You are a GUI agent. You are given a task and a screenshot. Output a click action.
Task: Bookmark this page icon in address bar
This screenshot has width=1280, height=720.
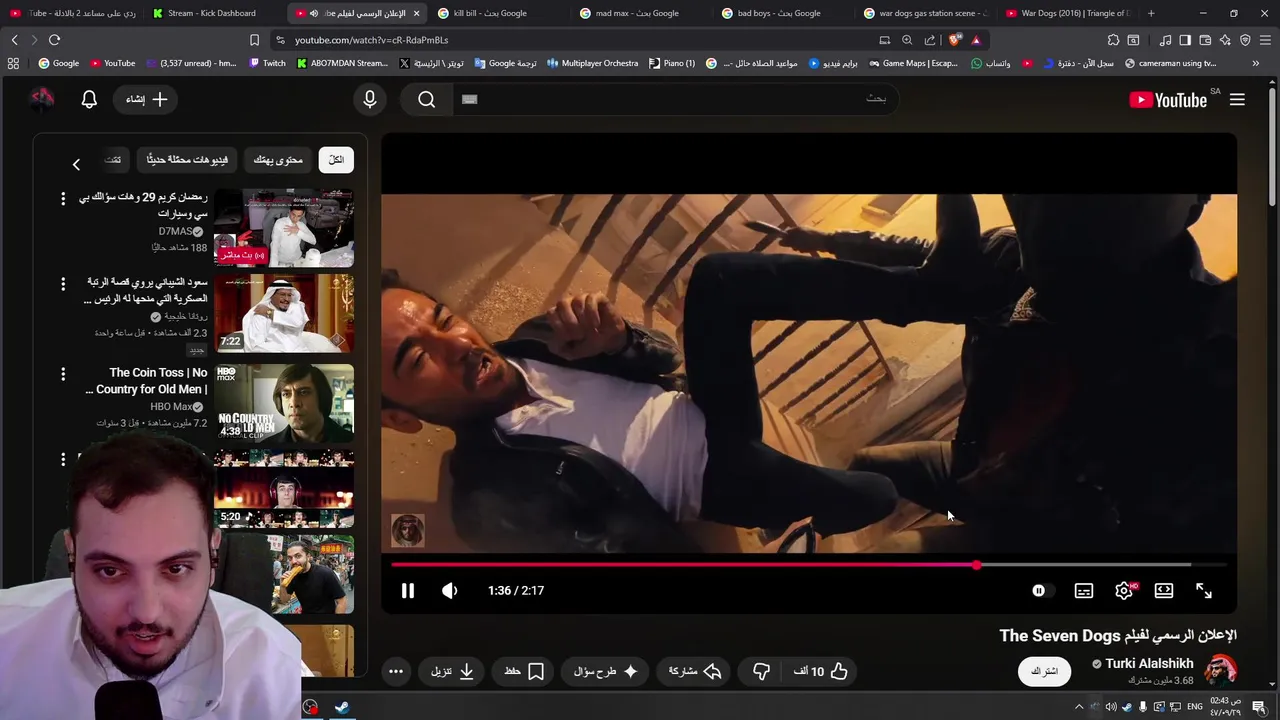pyautogui.click(x=254, y=40)
